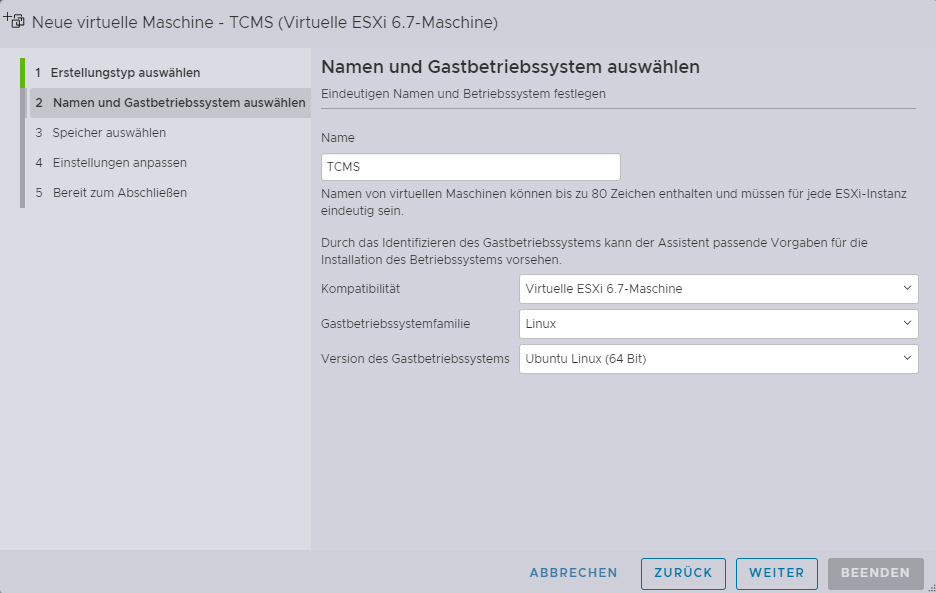Click the Kompatibilität field label

coord(360,289)
